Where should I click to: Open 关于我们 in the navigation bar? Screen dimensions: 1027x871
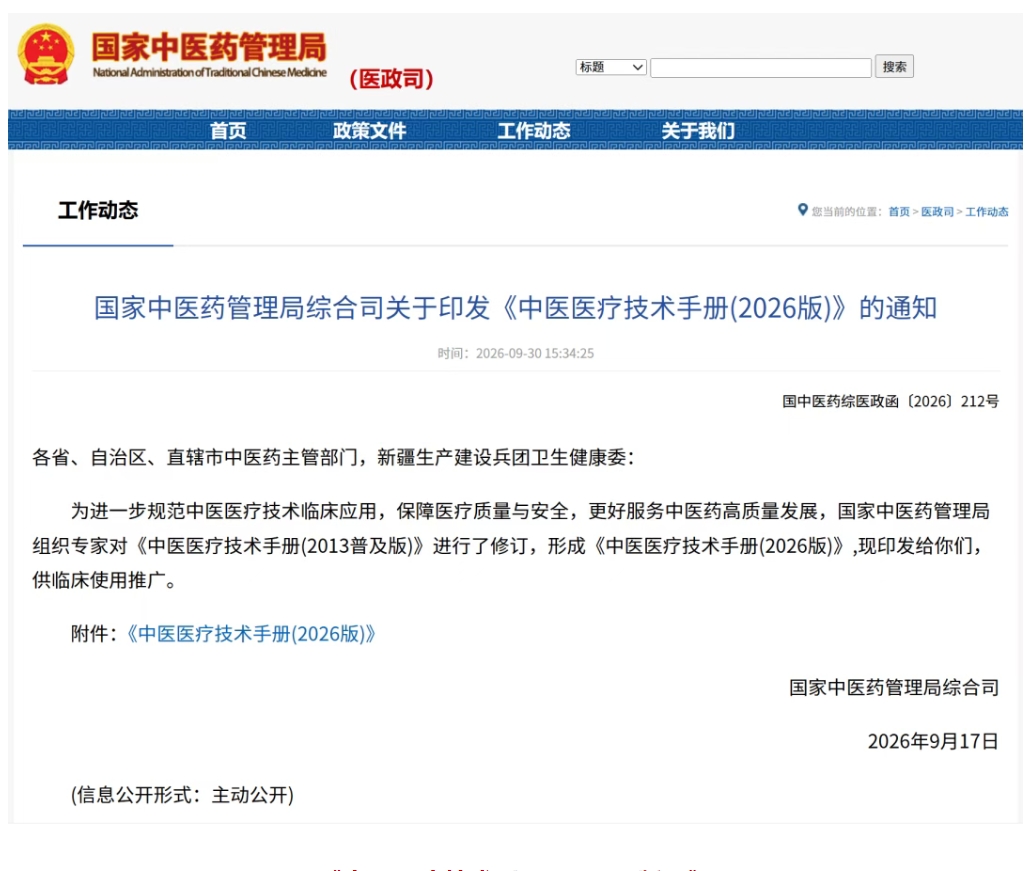(x=698, y=130)
